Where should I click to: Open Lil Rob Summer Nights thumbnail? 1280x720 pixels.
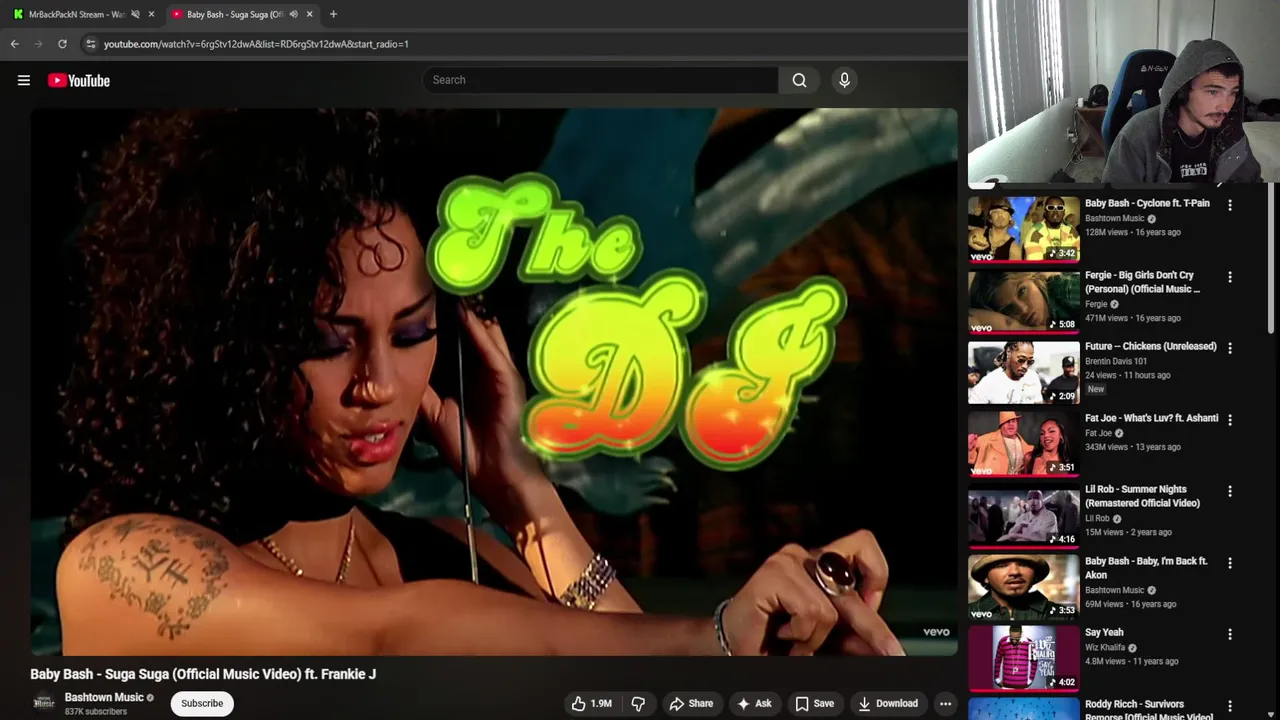point(1023,516)
